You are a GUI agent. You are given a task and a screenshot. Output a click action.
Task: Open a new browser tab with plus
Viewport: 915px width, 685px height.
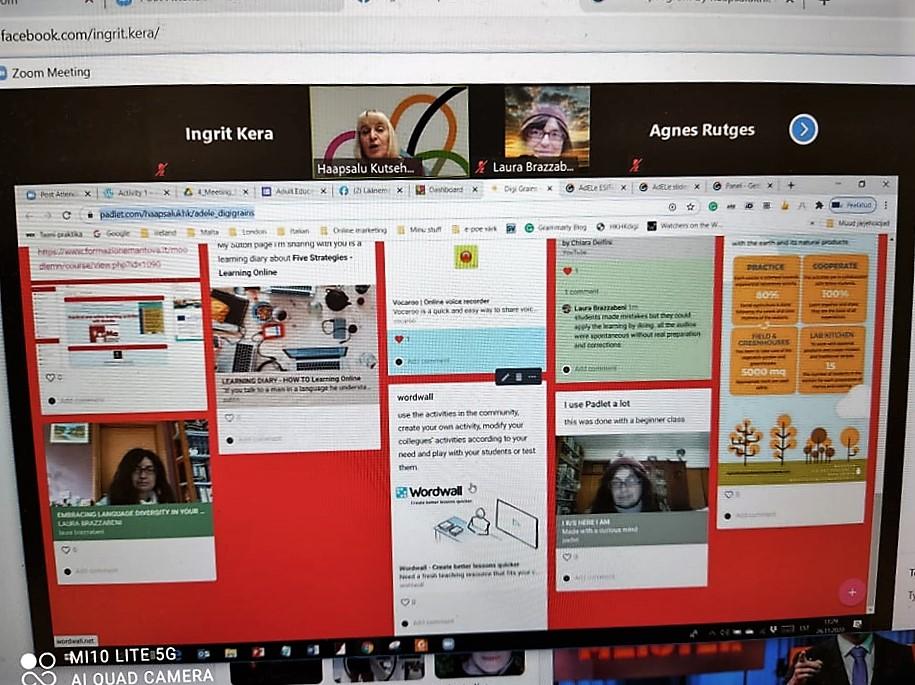point(791,186)
